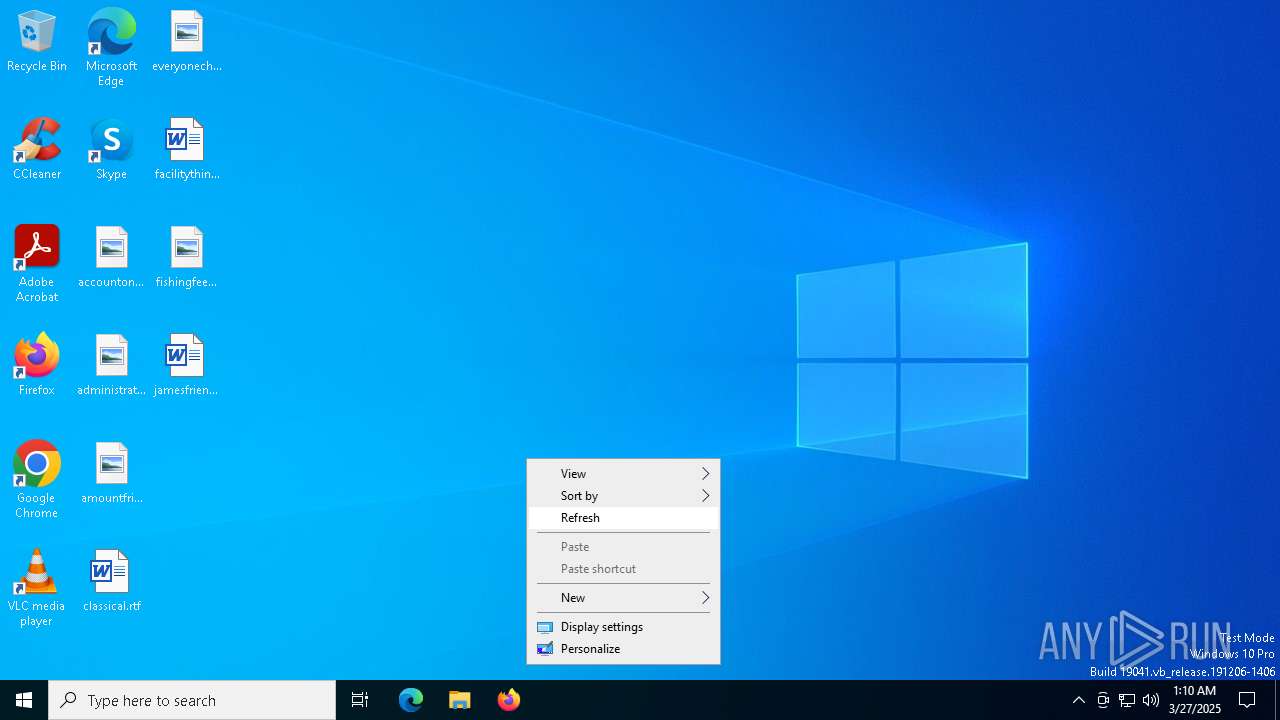Screen dimensions: 1280x720
Task: Select the everyonech... image file icon
Action: click(x=187, y=42)
